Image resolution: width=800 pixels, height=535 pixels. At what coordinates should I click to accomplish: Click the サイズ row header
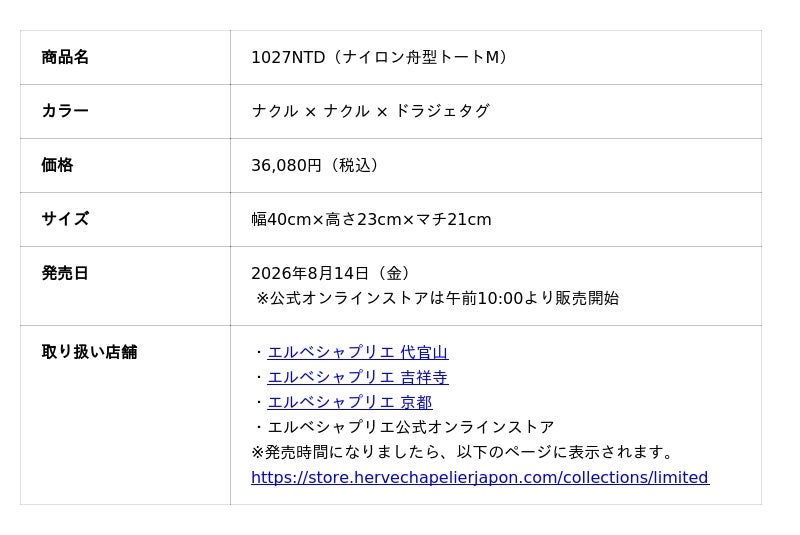[65, 219]
